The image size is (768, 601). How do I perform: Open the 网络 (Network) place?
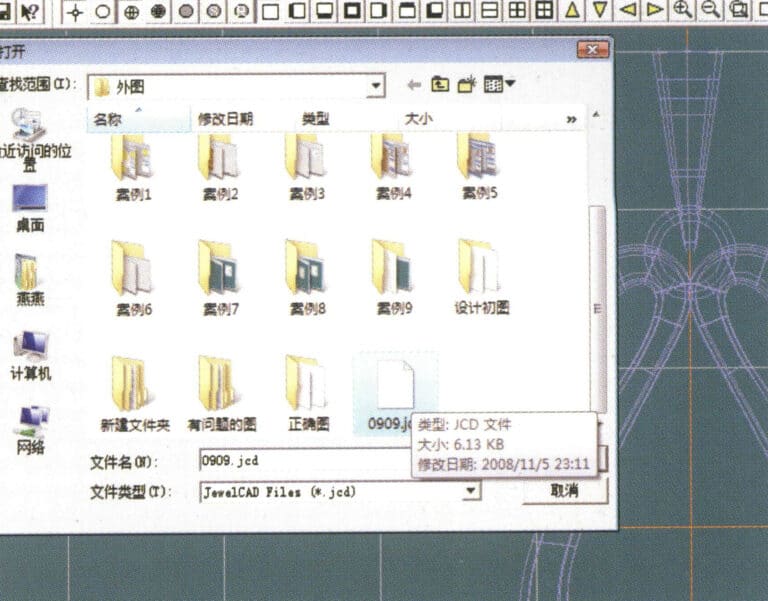pos(31,430)
